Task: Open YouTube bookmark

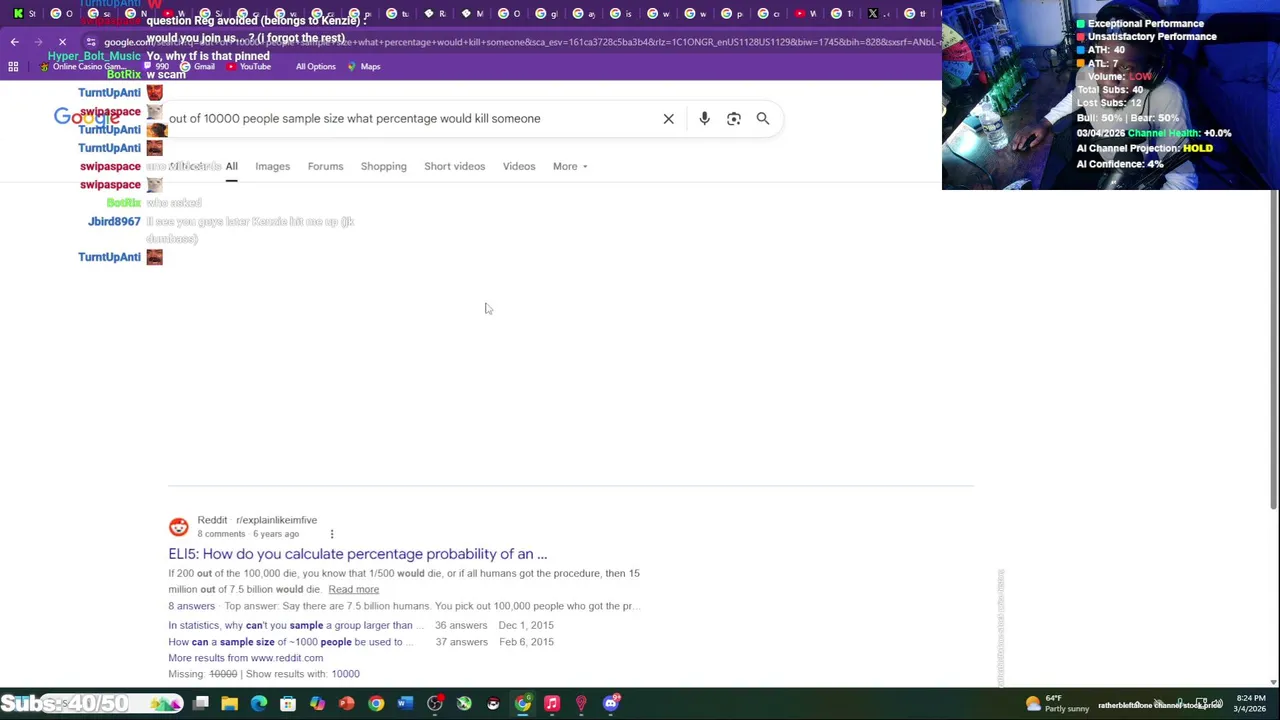Action: click(248, 67)
